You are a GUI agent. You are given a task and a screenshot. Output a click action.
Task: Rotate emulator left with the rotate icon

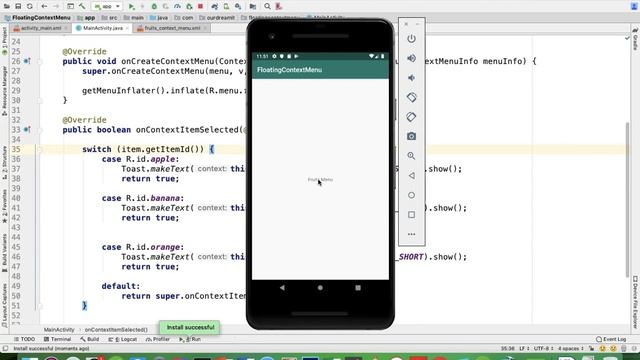(411, 97)
